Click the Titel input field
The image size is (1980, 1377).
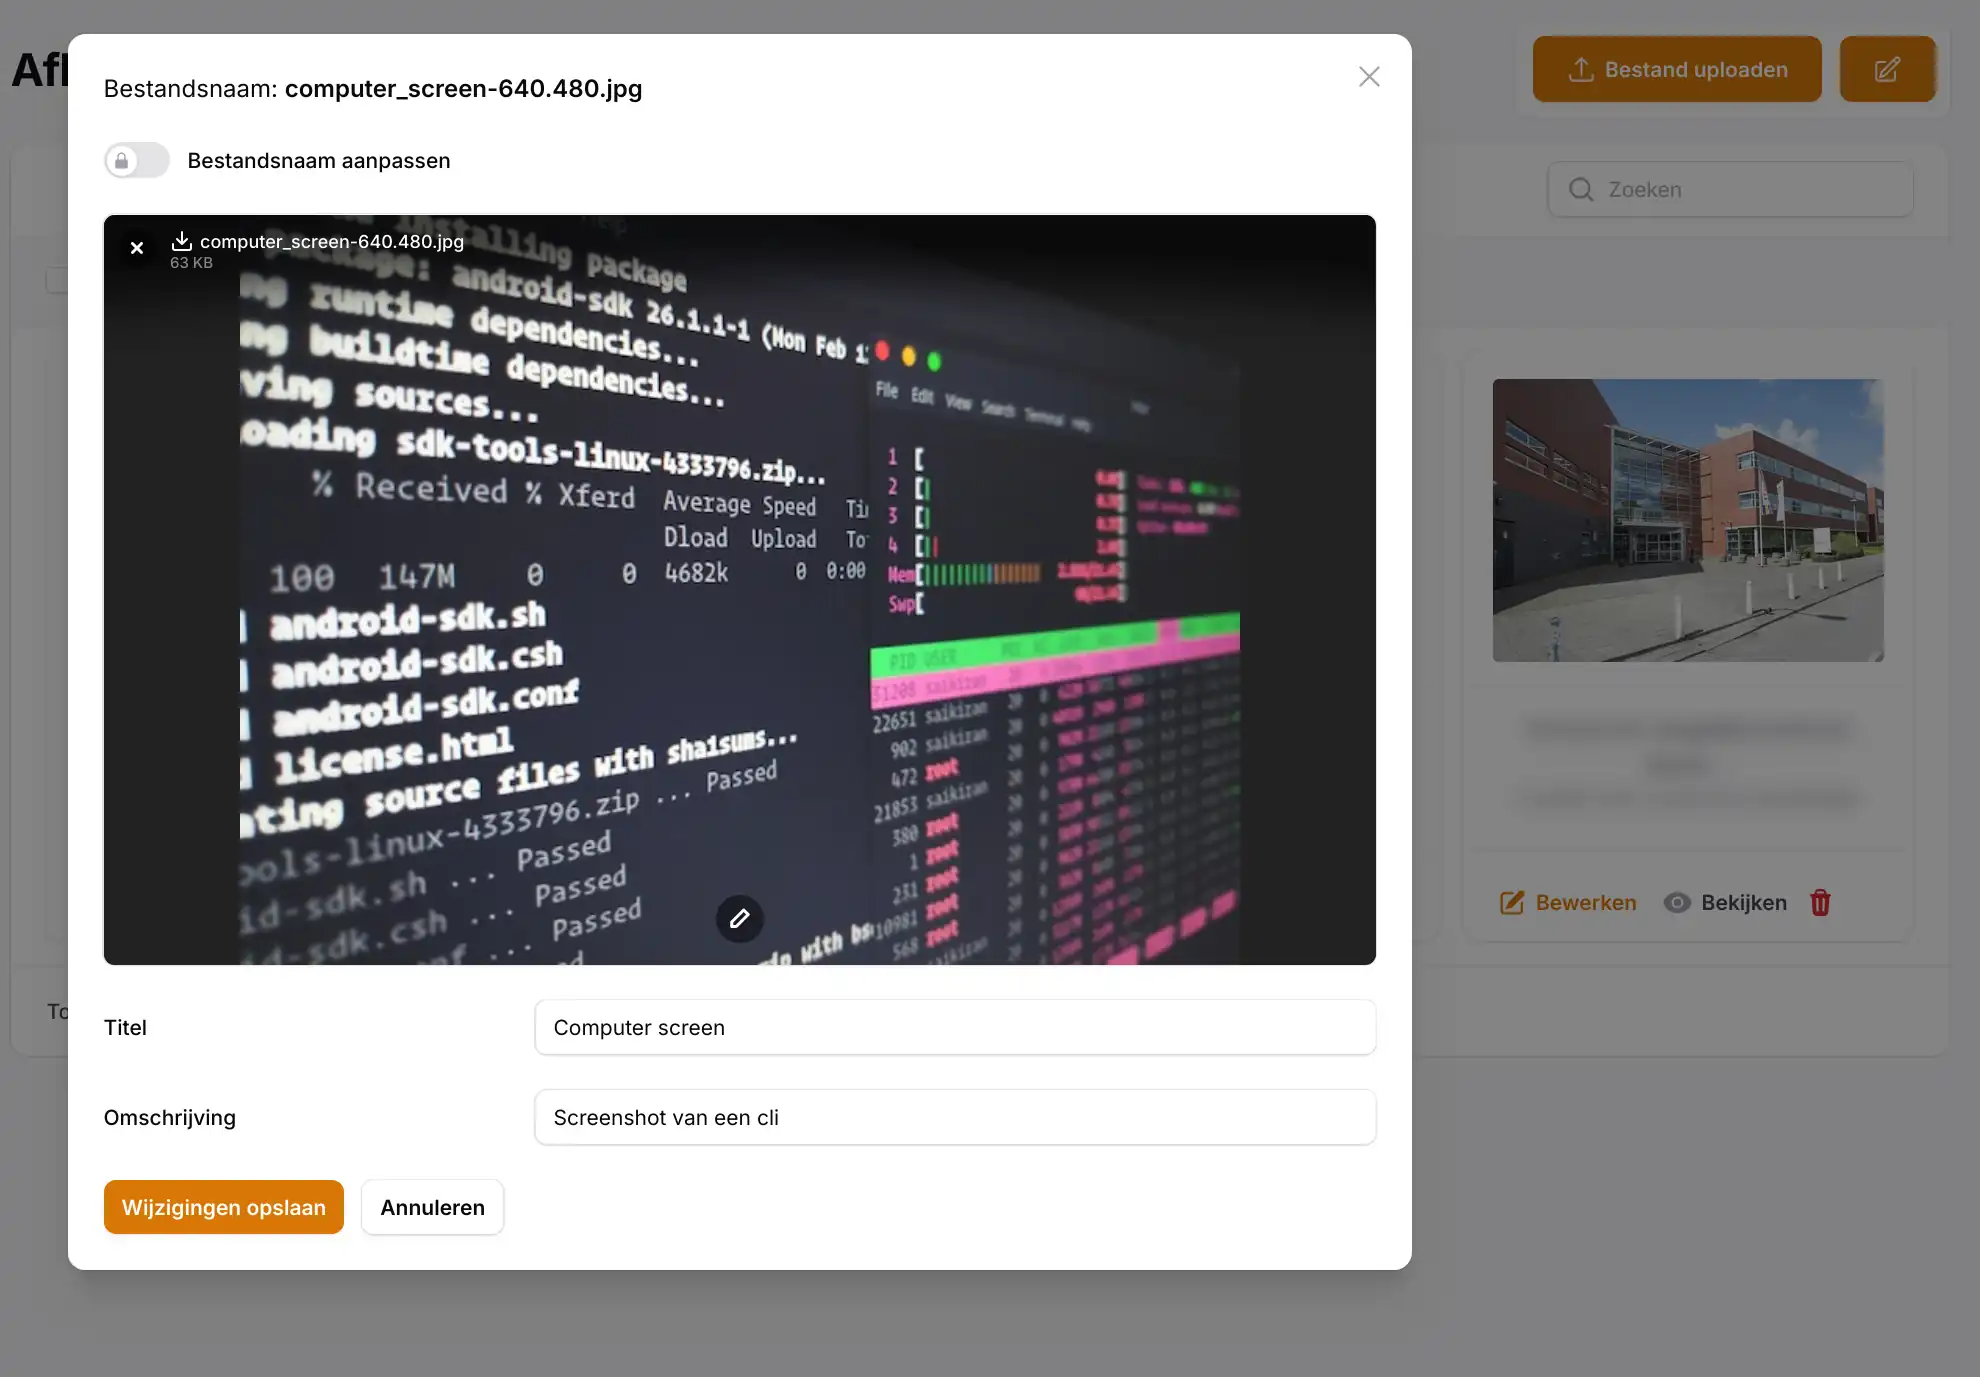954,1028
